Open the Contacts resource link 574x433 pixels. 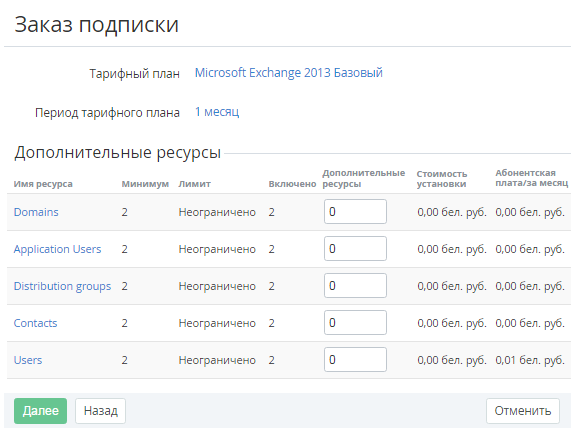coord(35,323)
